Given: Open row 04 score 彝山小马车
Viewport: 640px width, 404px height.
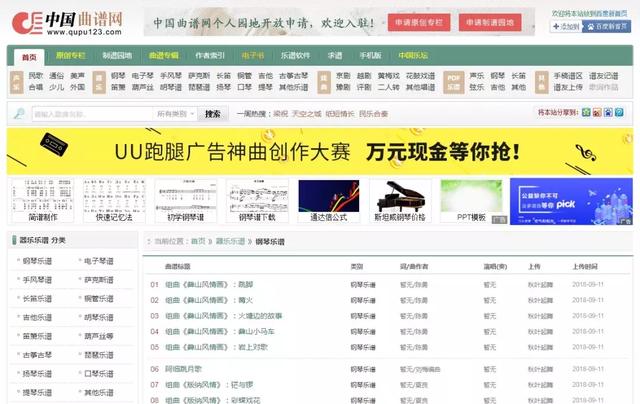Looking at the screenshot, I should [x=220, y=332].
